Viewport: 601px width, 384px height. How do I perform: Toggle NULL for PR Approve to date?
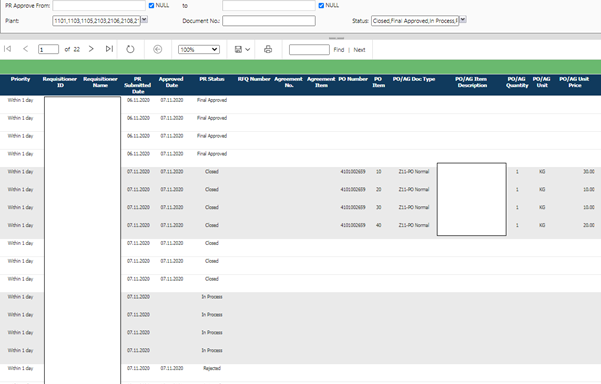[x=321, y=5]
